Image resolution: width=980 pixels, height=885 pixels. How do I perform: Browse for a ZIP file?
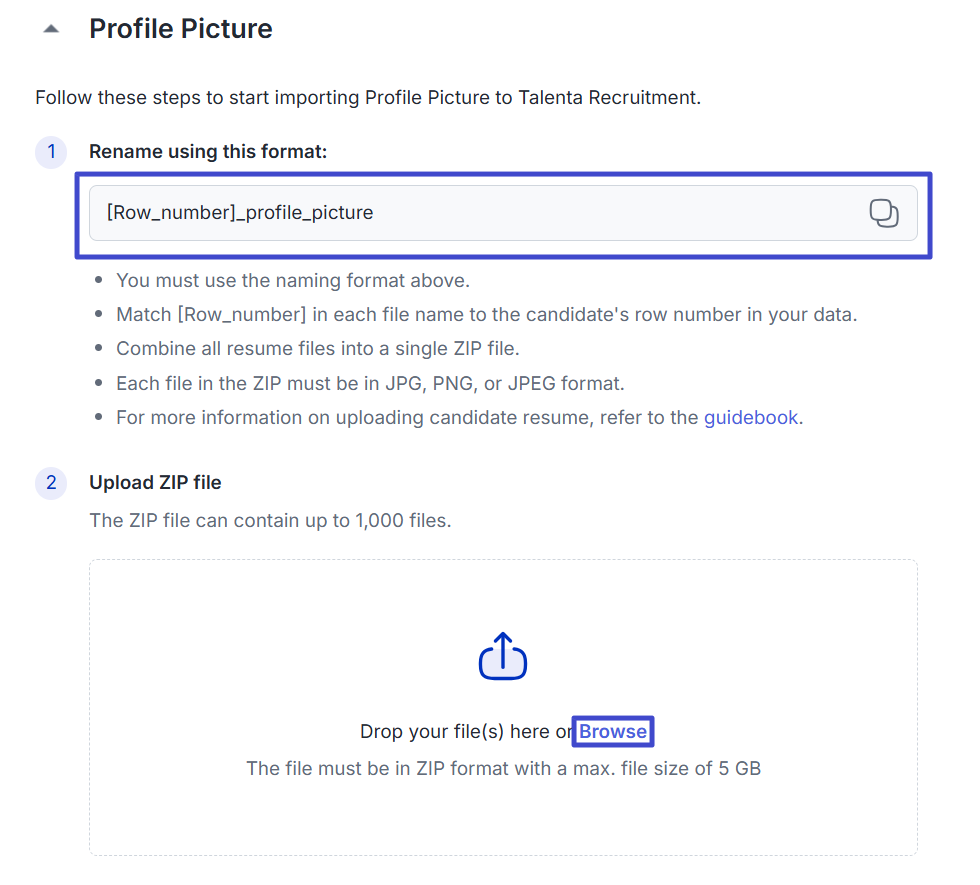click(x=613, y=732)
